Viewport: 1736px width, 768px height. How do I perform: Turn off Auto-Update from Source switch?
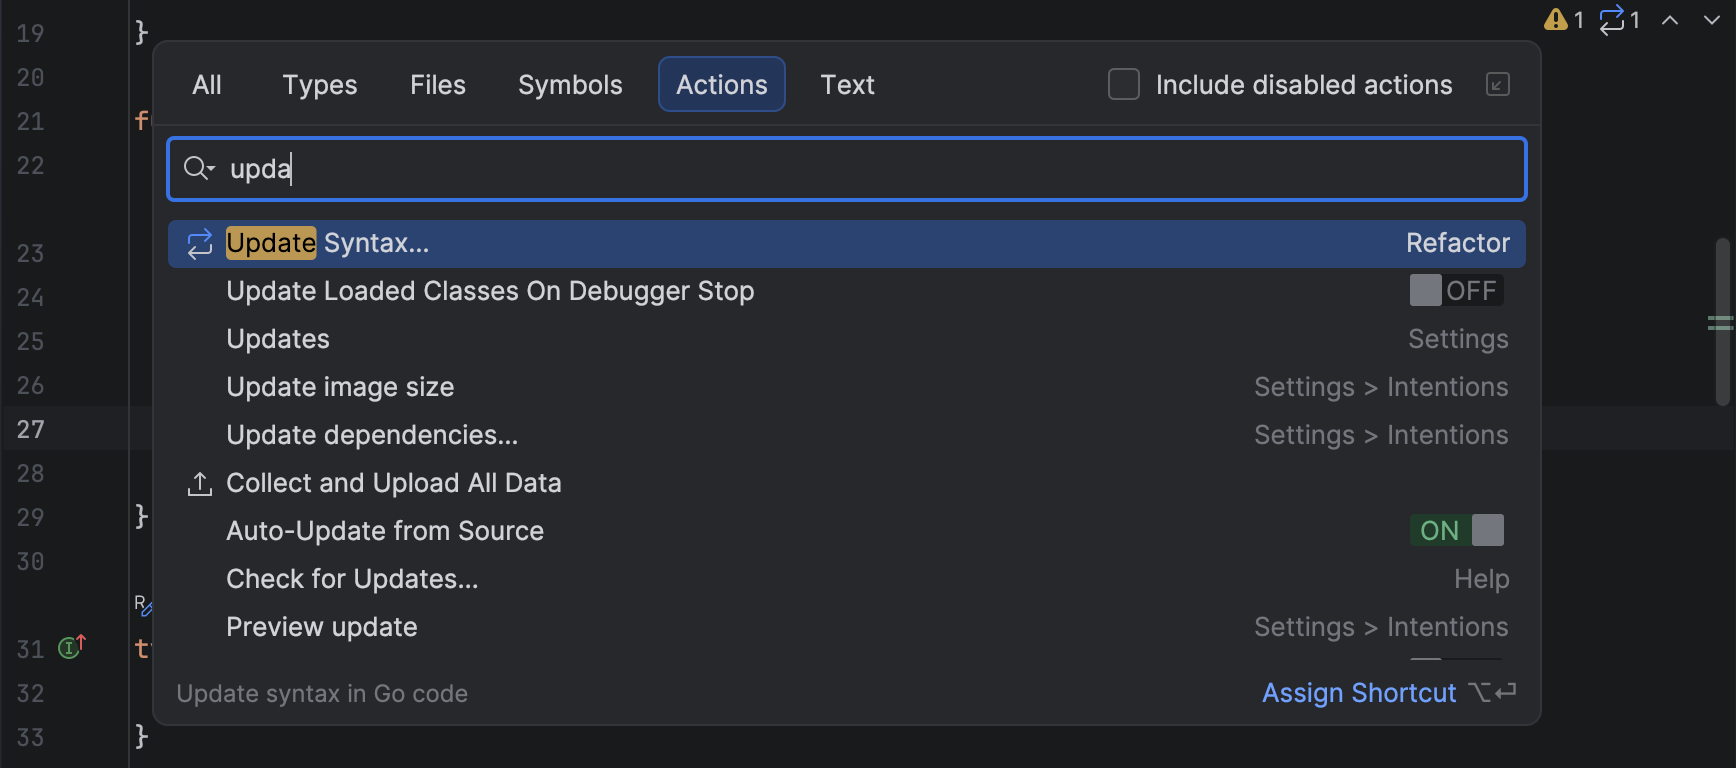tap(1456, 531)
